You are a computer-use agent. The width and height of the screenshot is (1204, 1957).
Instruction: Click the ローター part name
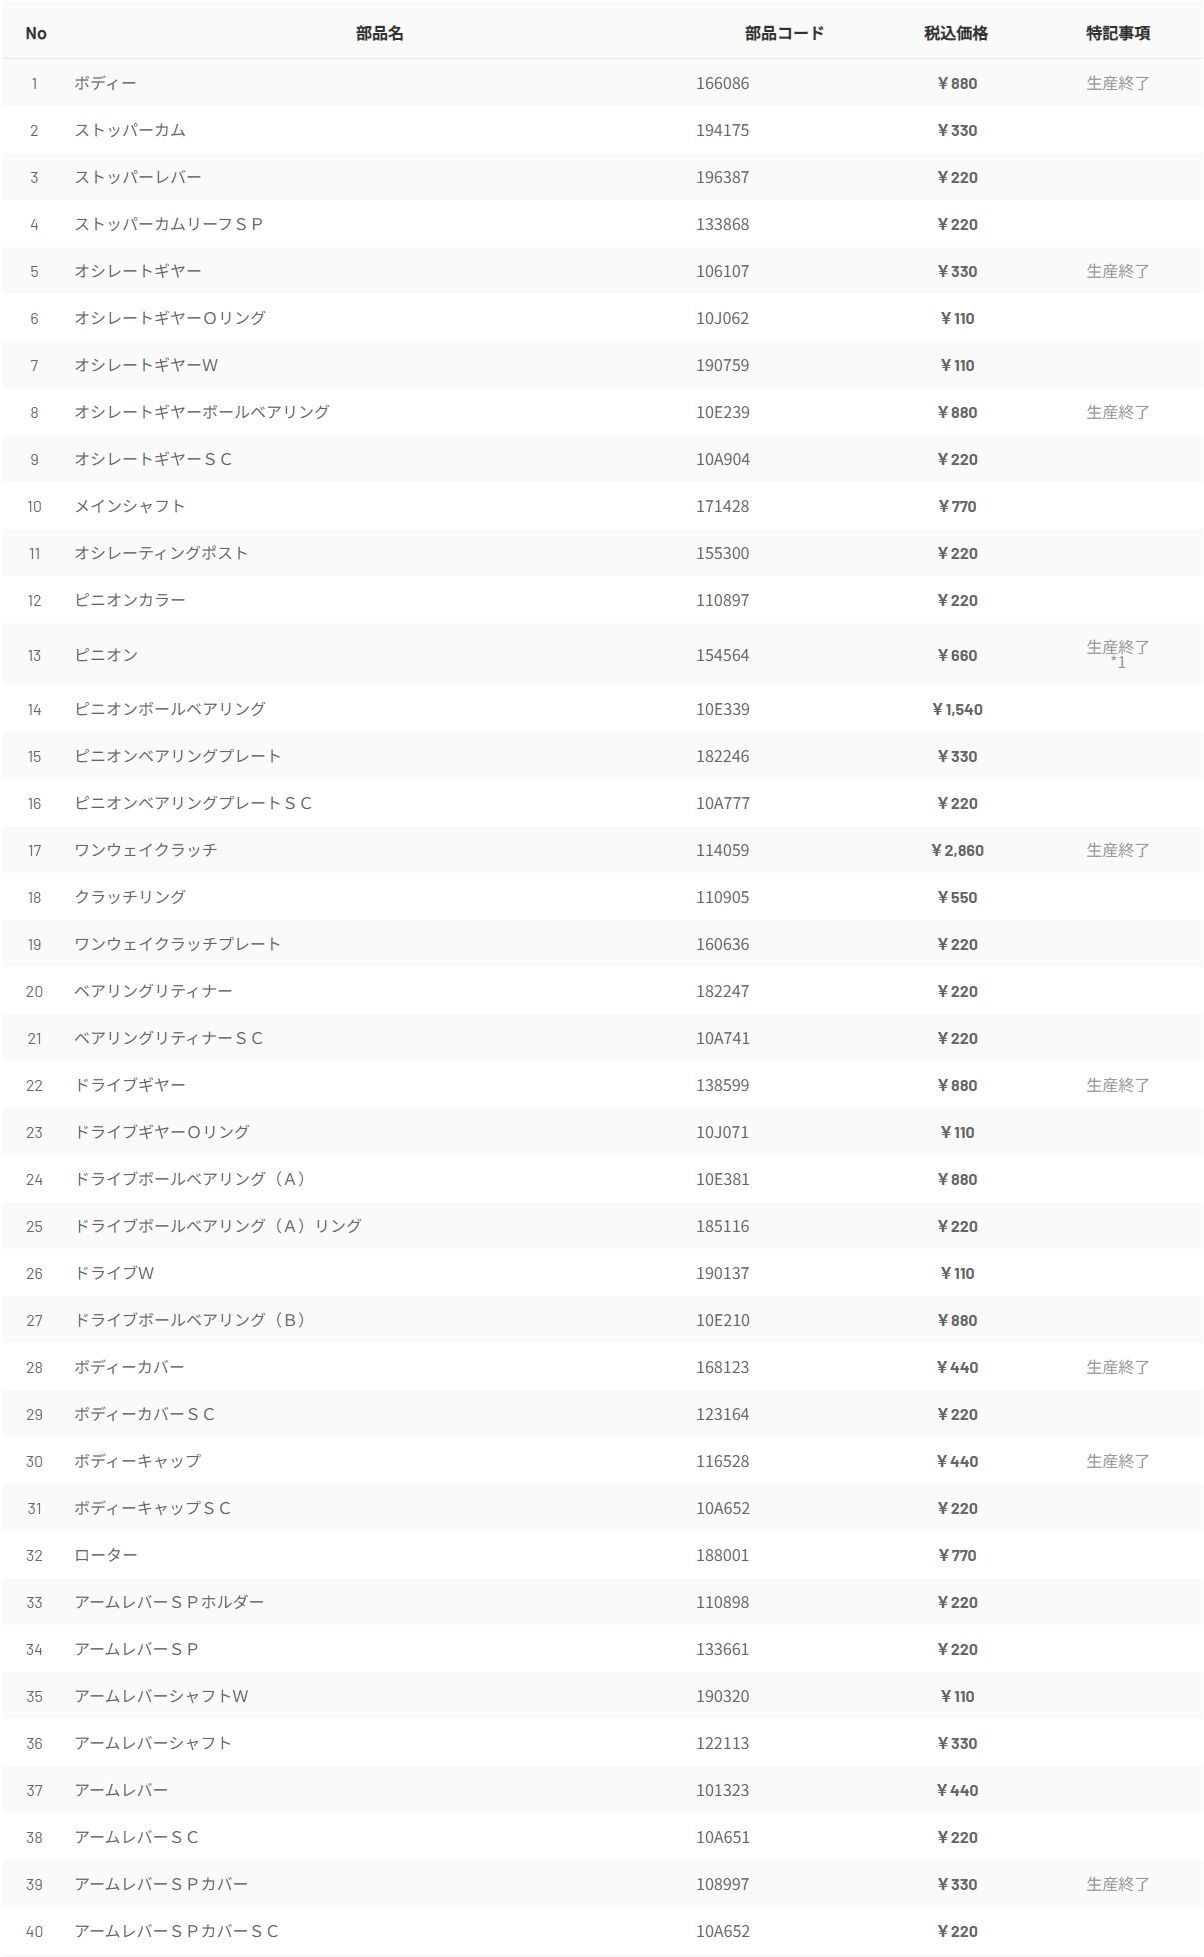pyautogui.click(x=105, y=1555)
